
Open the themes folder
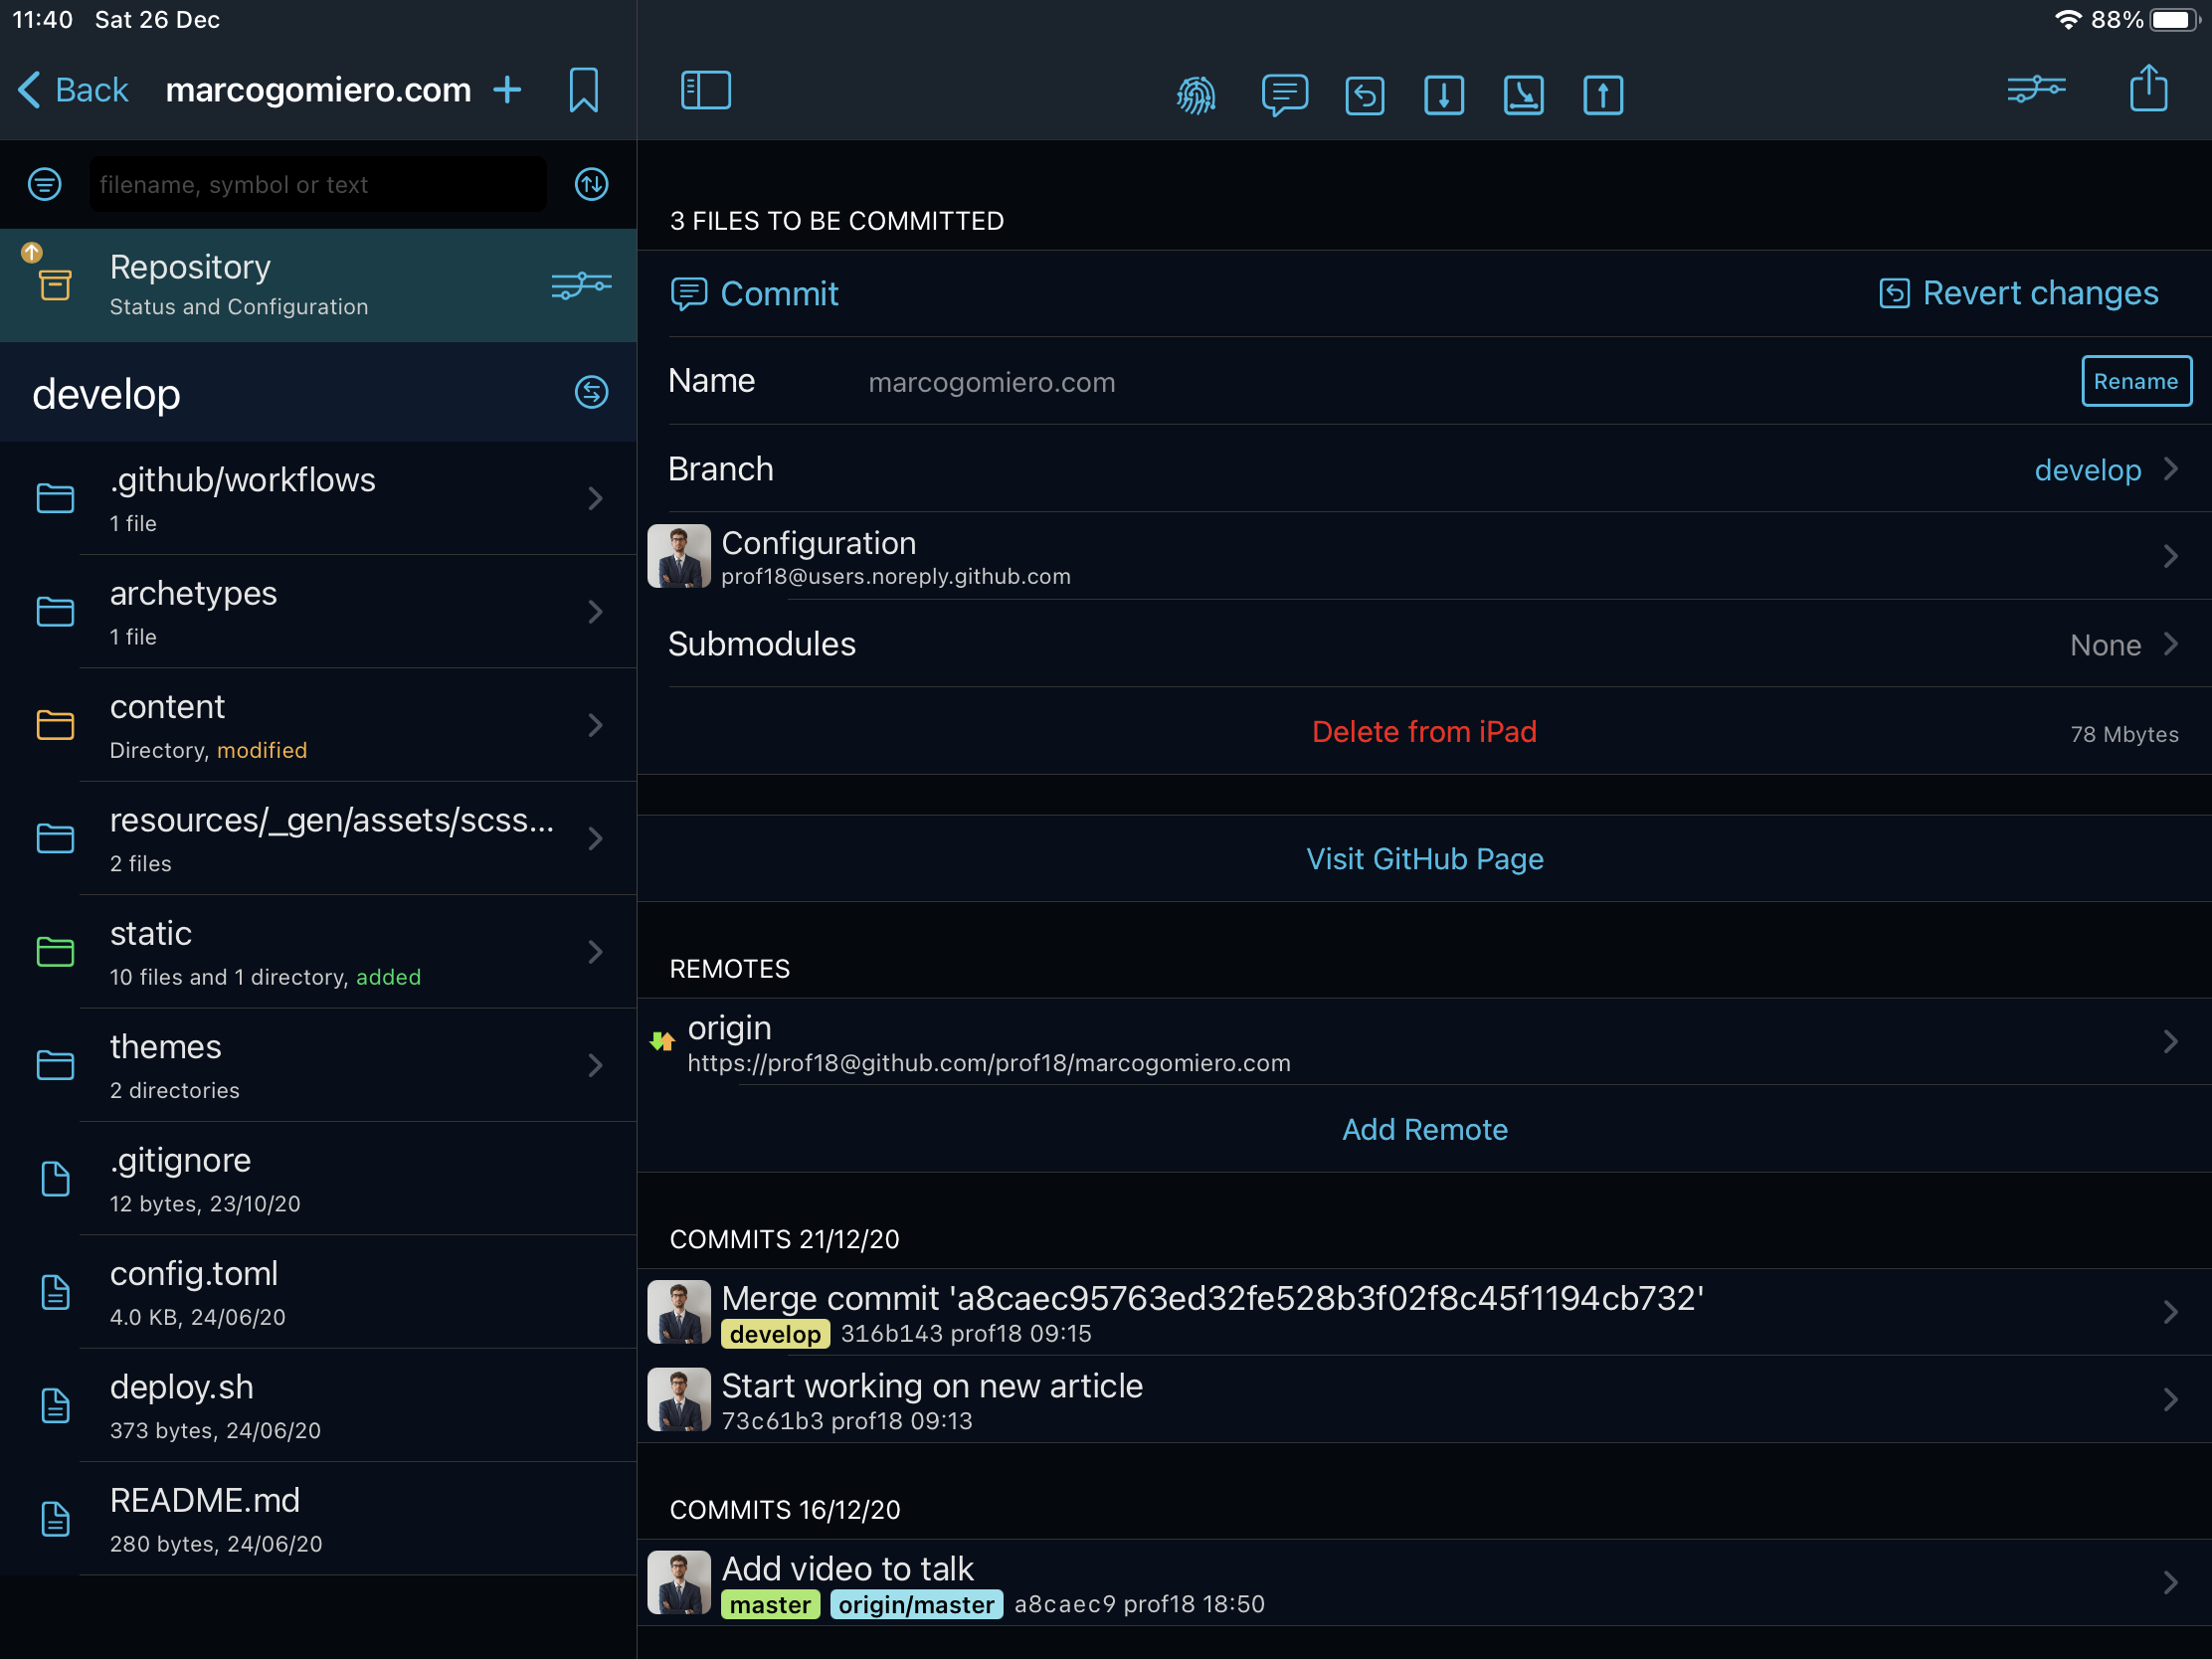(318, 1065)
